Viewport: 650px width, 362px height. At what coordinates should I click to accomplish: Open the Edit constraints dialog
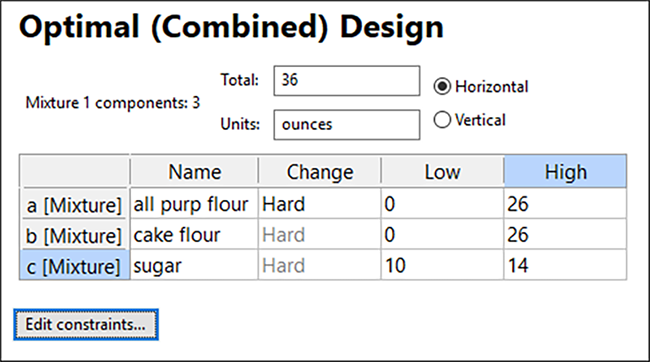86,324
